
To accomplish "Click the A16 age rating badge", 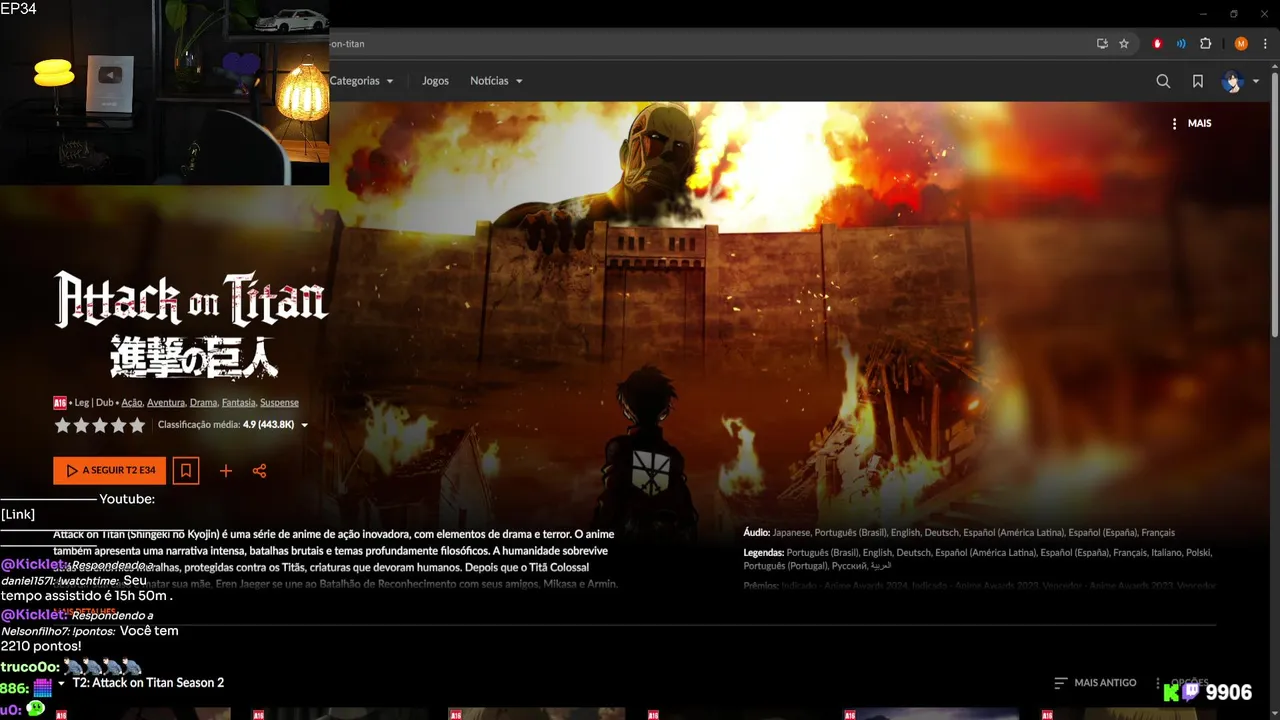I will [x=60, y=403].
